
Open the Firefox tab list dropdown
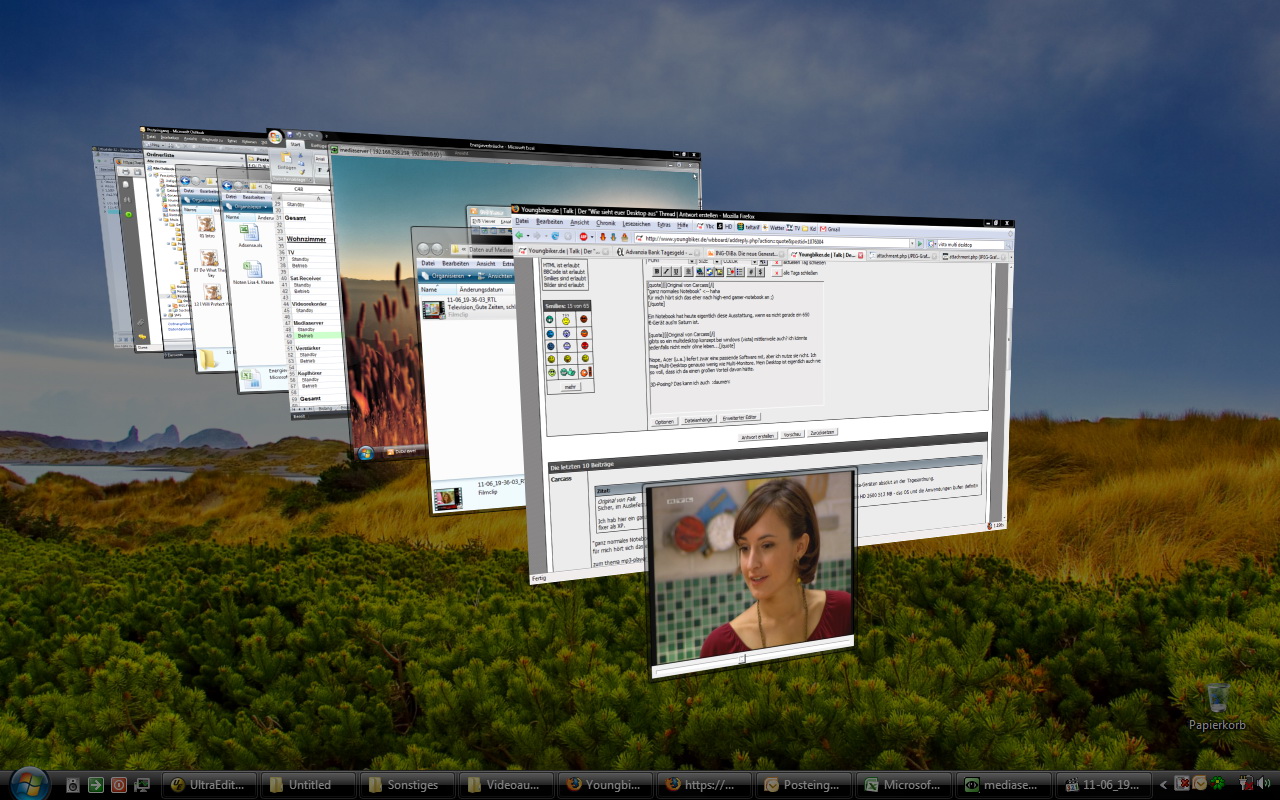(x=1011, y=258)
